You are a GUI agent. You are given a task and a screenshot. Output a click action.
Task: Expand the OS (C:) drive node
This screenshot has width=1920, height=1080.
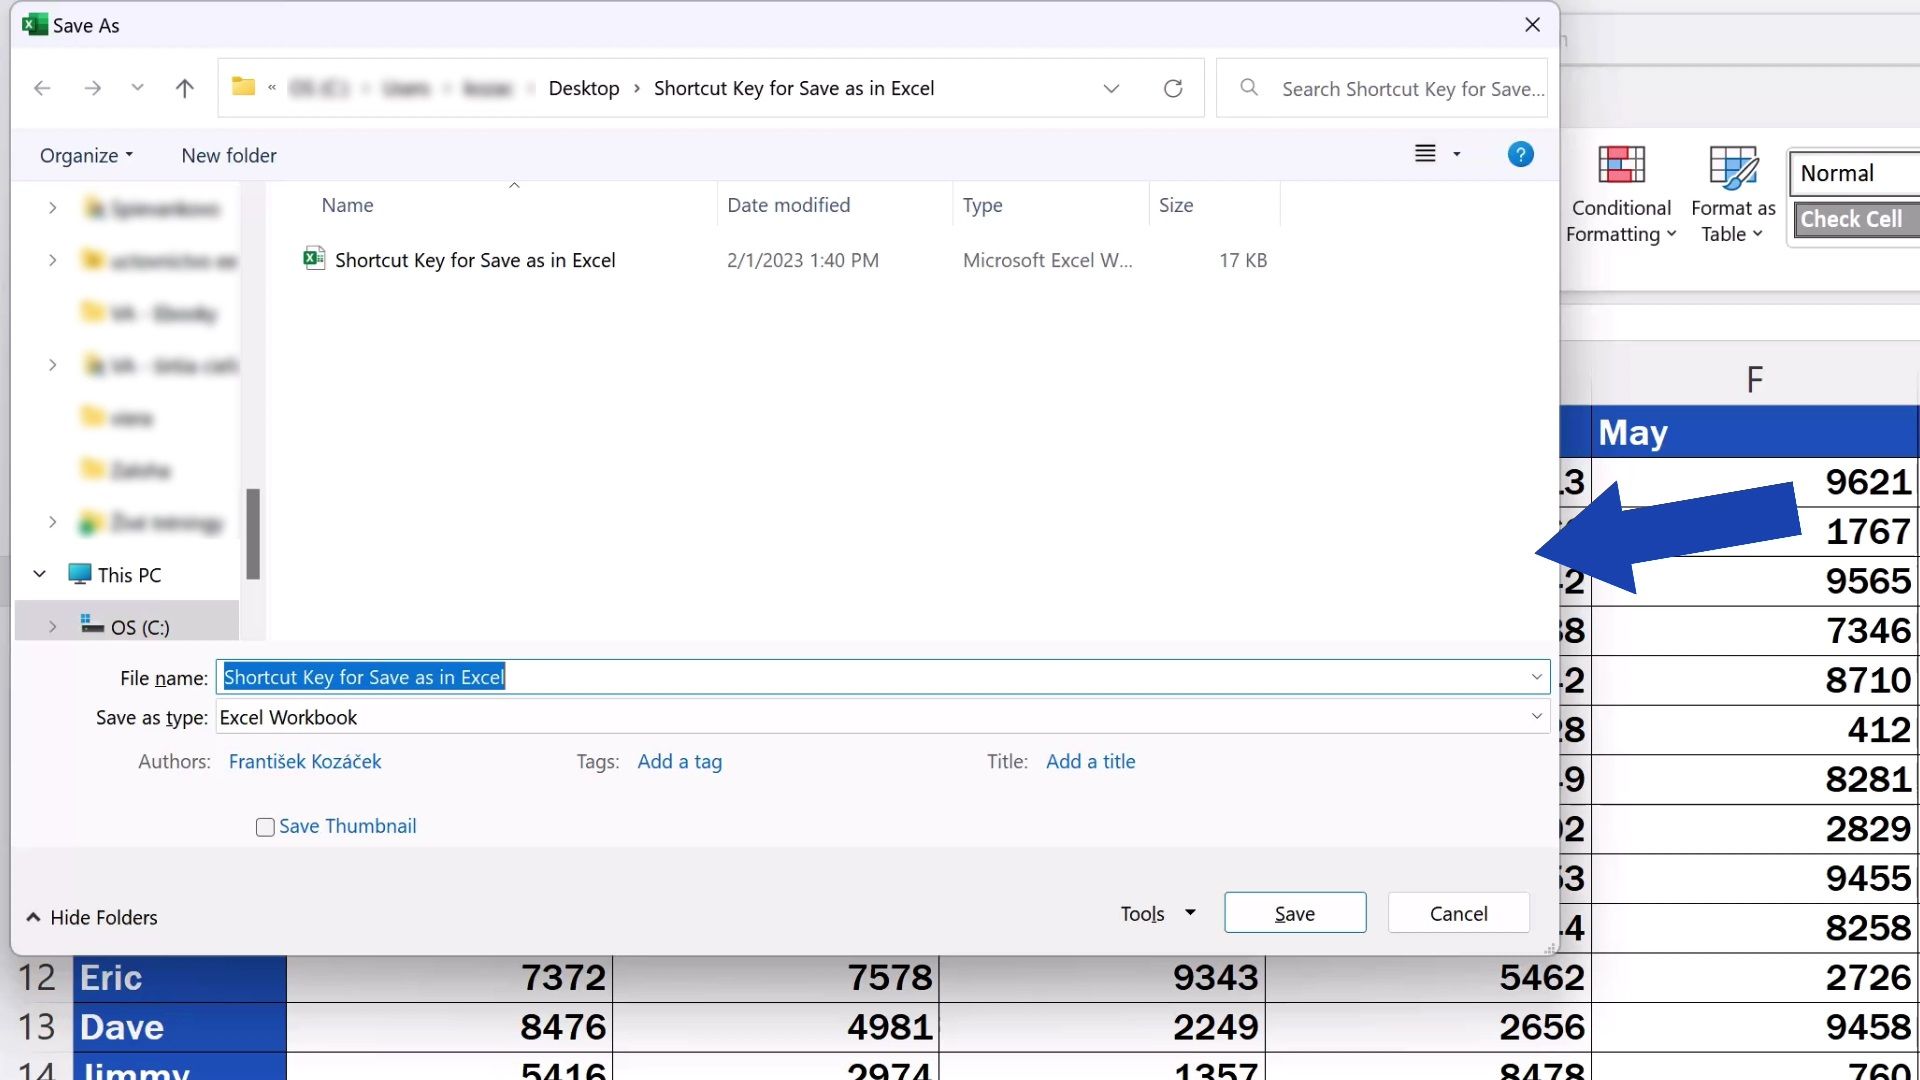(x=52, y=627)
